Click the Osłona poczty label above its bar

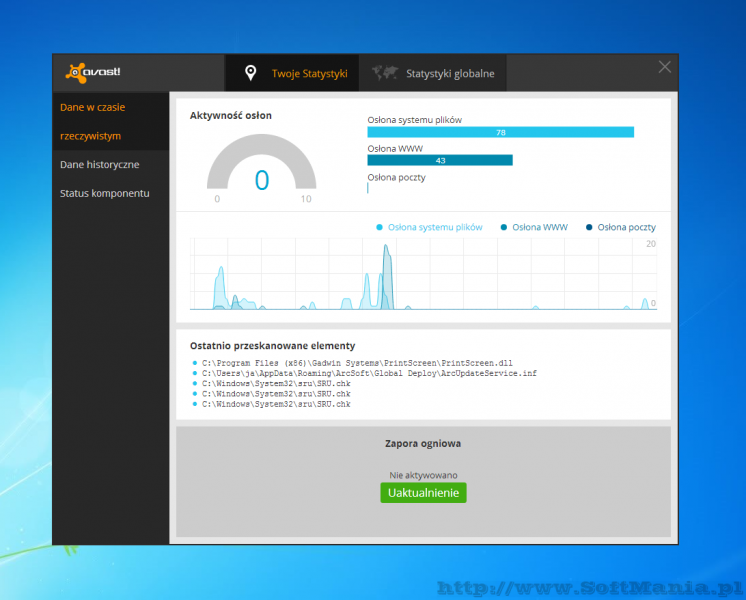[x=396, y=177]
